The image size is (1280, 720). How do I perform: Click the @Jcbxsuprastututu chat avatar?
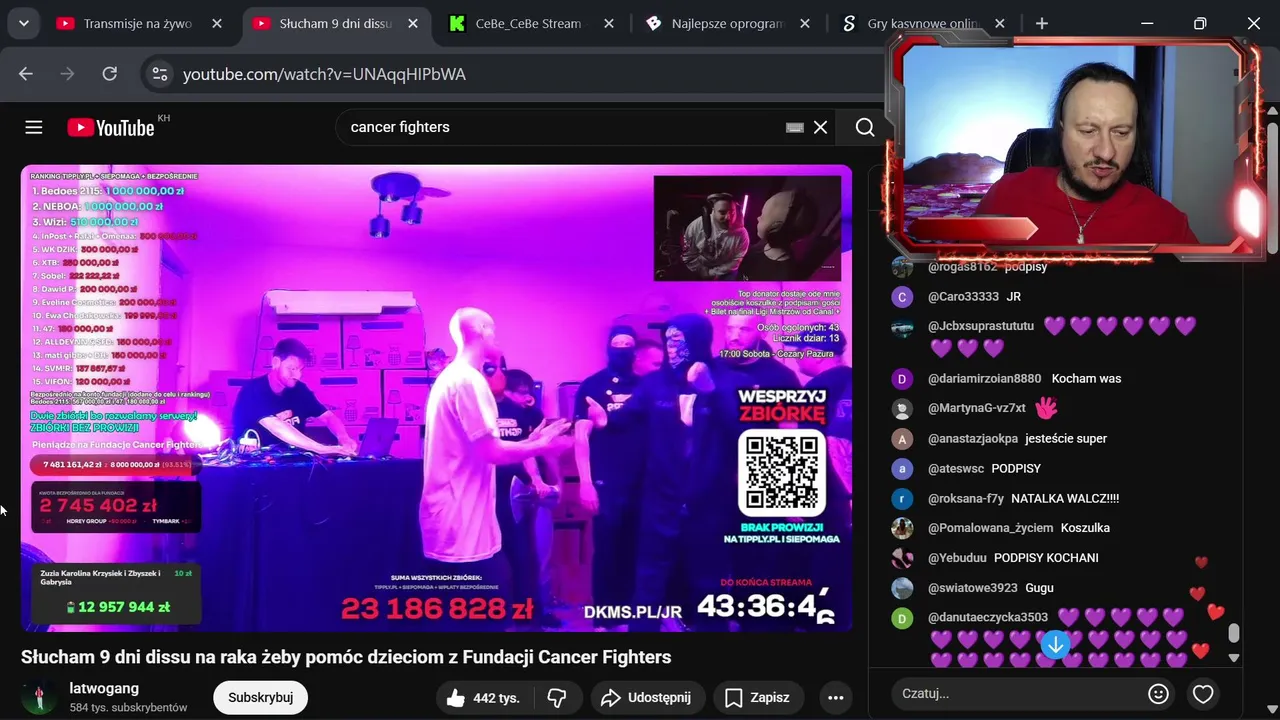[x=902, y=327]
